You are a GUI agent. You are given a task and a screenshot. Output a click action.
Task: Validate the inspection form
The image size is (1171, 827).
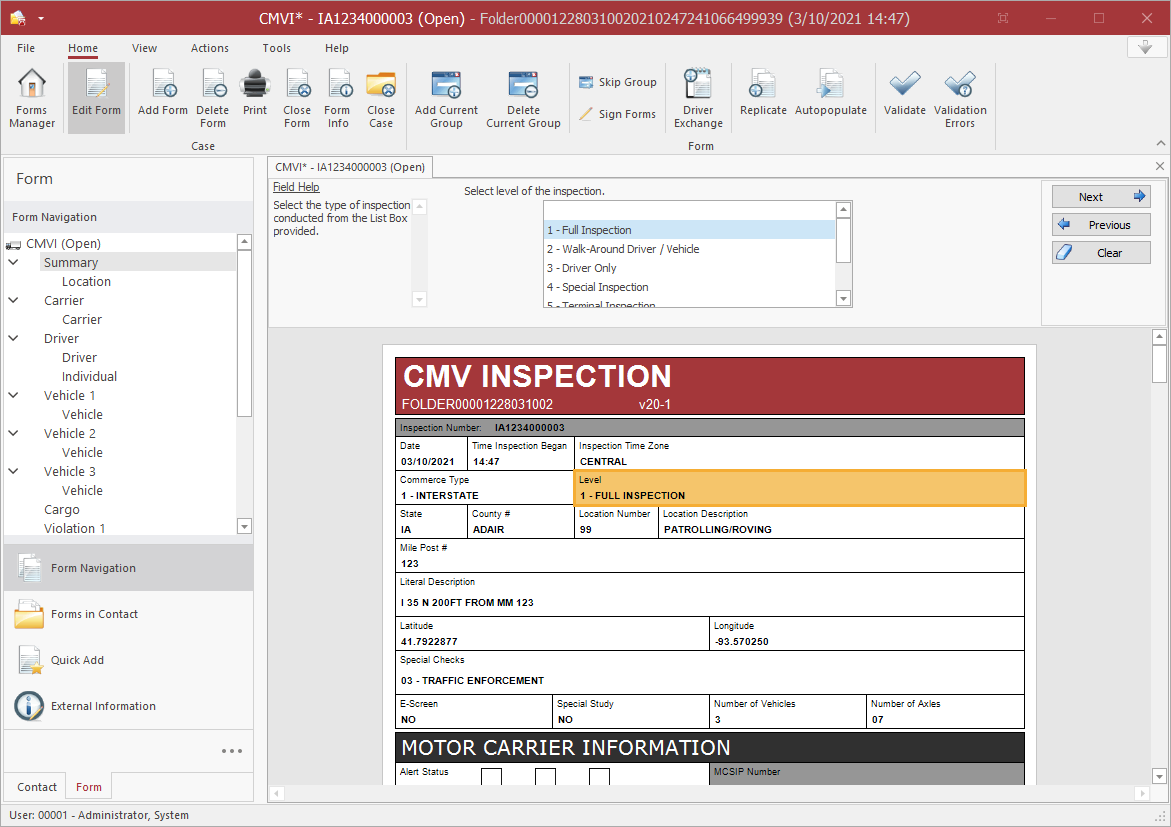point(904,92)
